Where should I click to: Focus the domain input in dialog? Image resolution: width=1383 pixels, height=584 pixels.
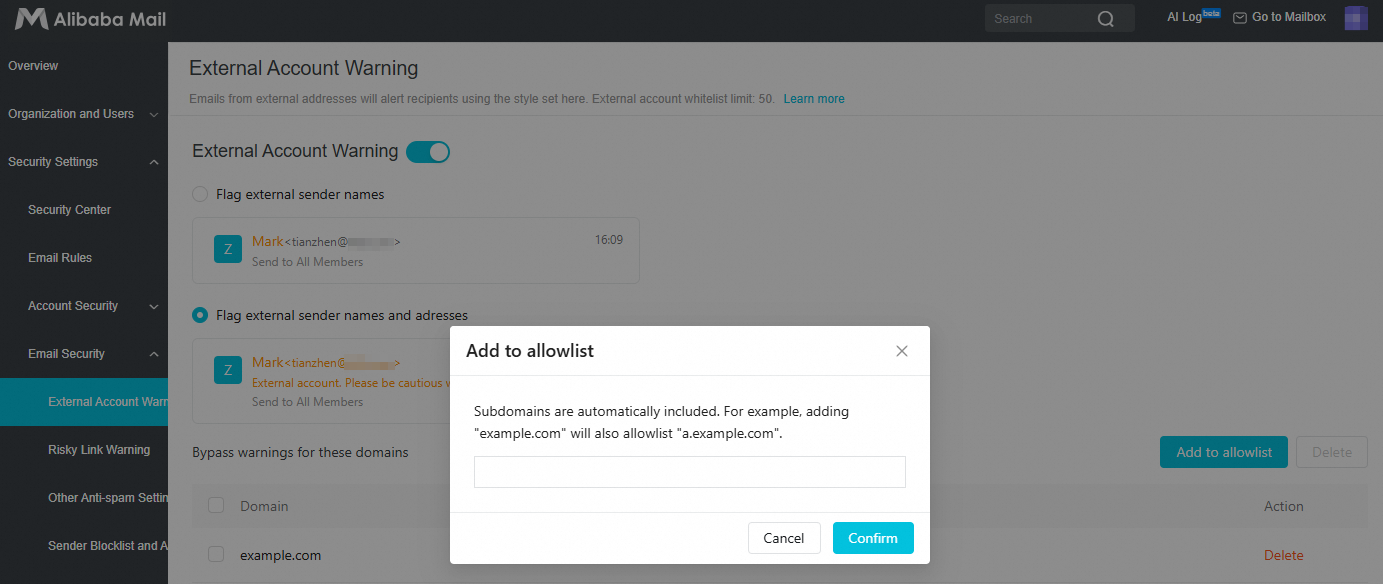(690, 472)
